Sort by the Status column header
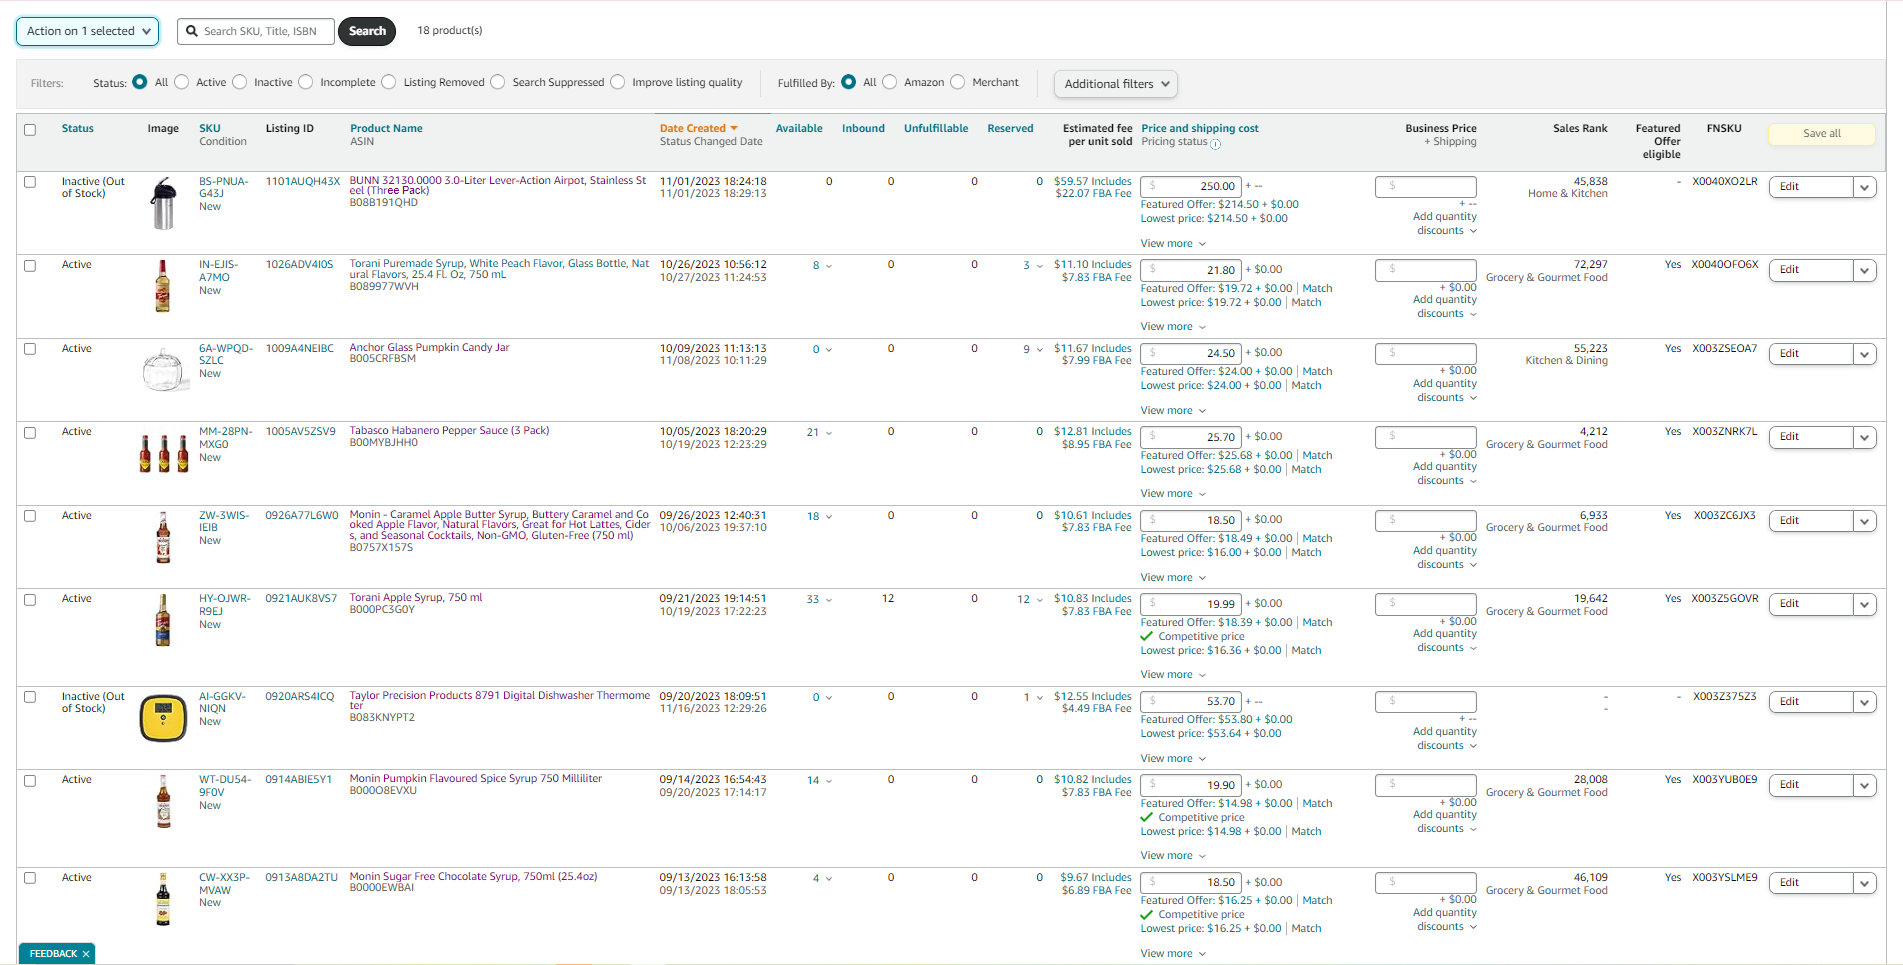This screenshot has height=965, width=1903. click(77, 128)
